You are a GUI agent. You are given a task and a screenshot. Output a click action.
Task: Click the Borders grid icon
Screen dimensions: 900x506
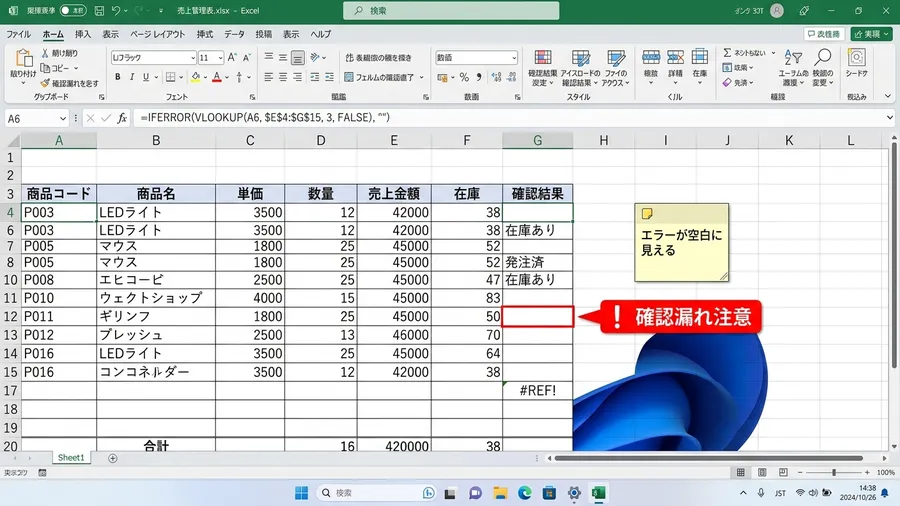[x=170, y=77]
